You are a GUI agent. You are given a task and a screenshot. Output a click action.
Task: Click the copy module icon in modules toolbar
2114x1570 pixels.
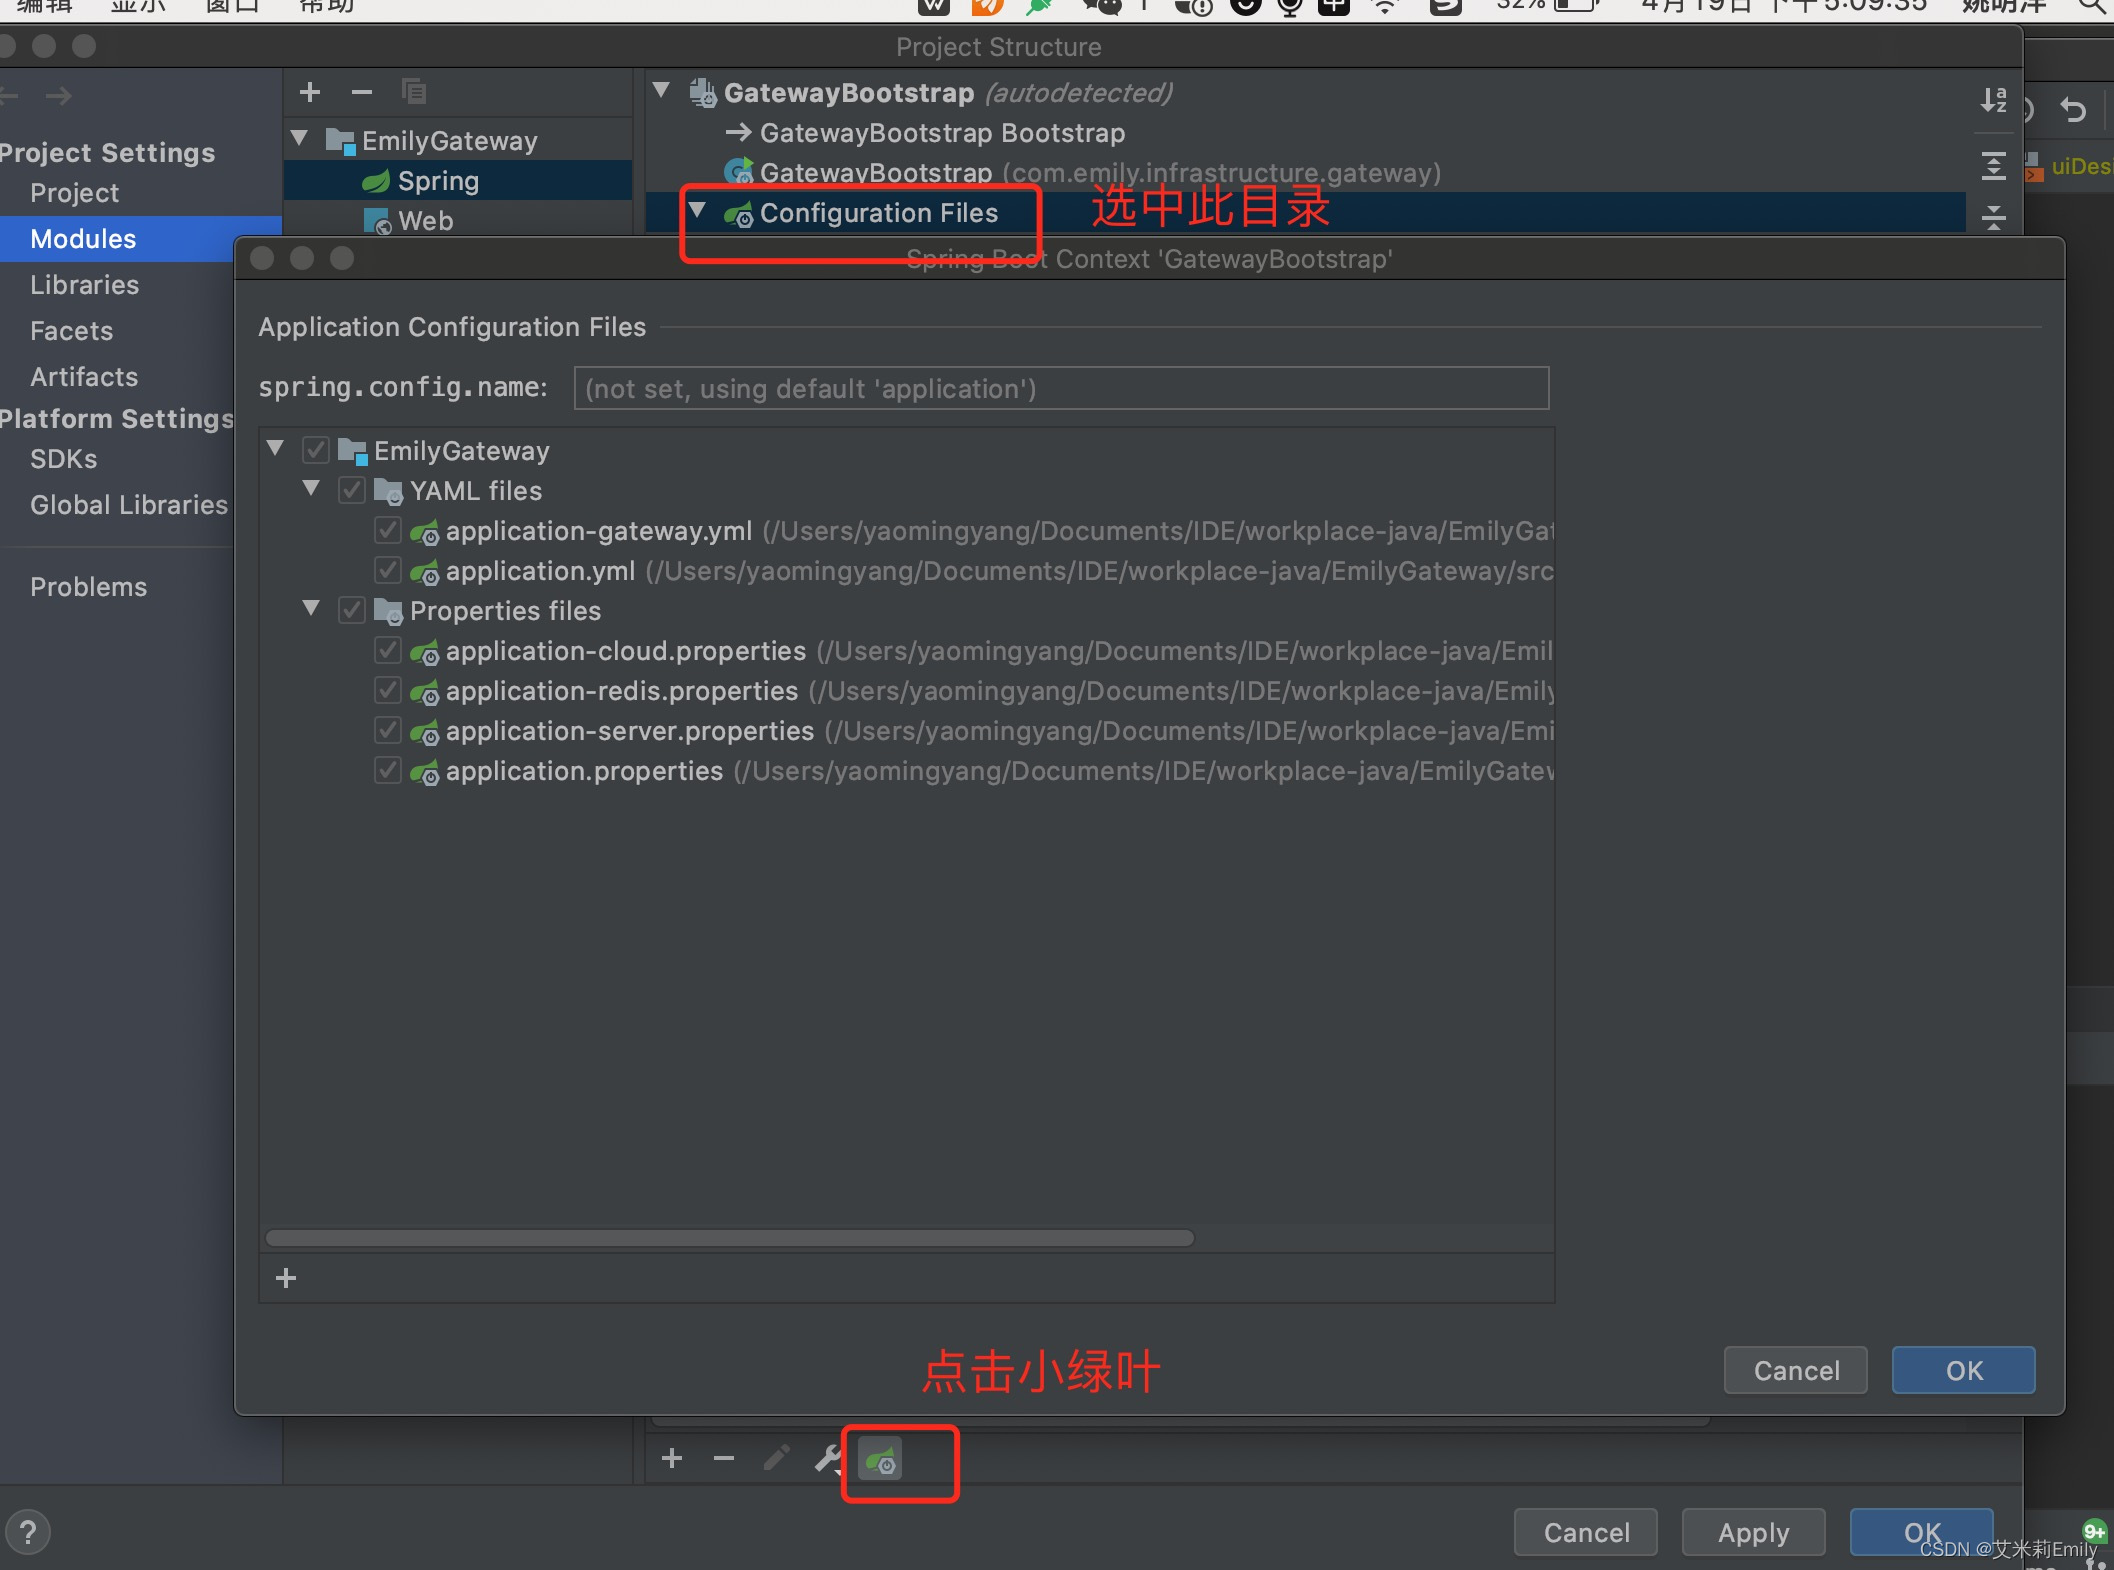pyautogui.click(x=413, y=92)
